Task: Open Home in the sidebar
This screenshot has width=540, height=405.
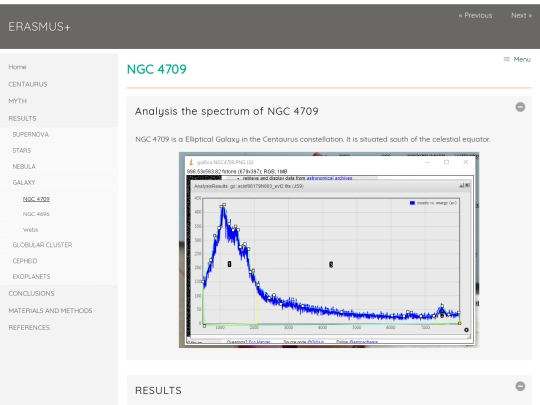Action: pos(17,67)
